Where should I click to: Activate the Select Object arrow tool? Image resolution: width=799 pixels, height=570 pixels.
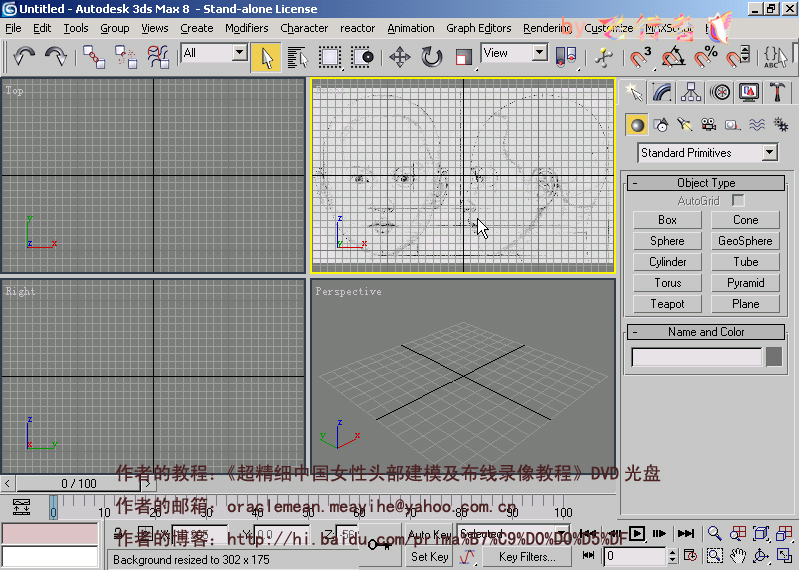(265, 57)
